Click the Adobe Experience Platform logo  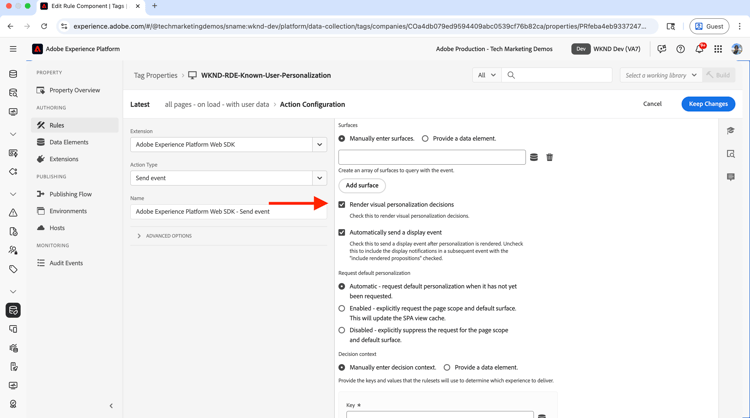37,49
